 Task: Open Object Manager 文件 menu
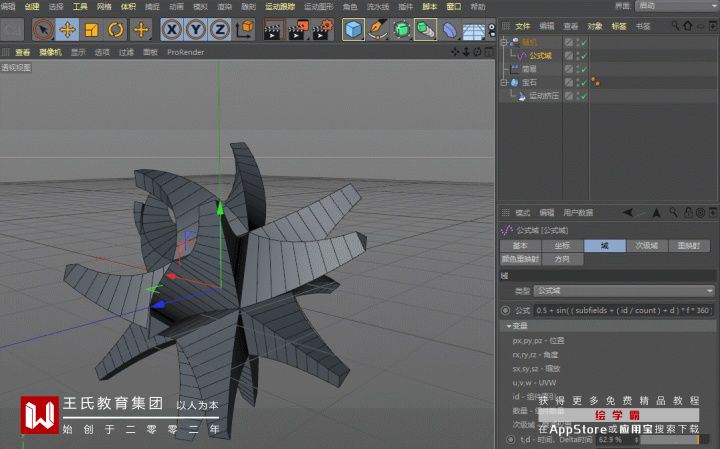[x=522, y=26]
